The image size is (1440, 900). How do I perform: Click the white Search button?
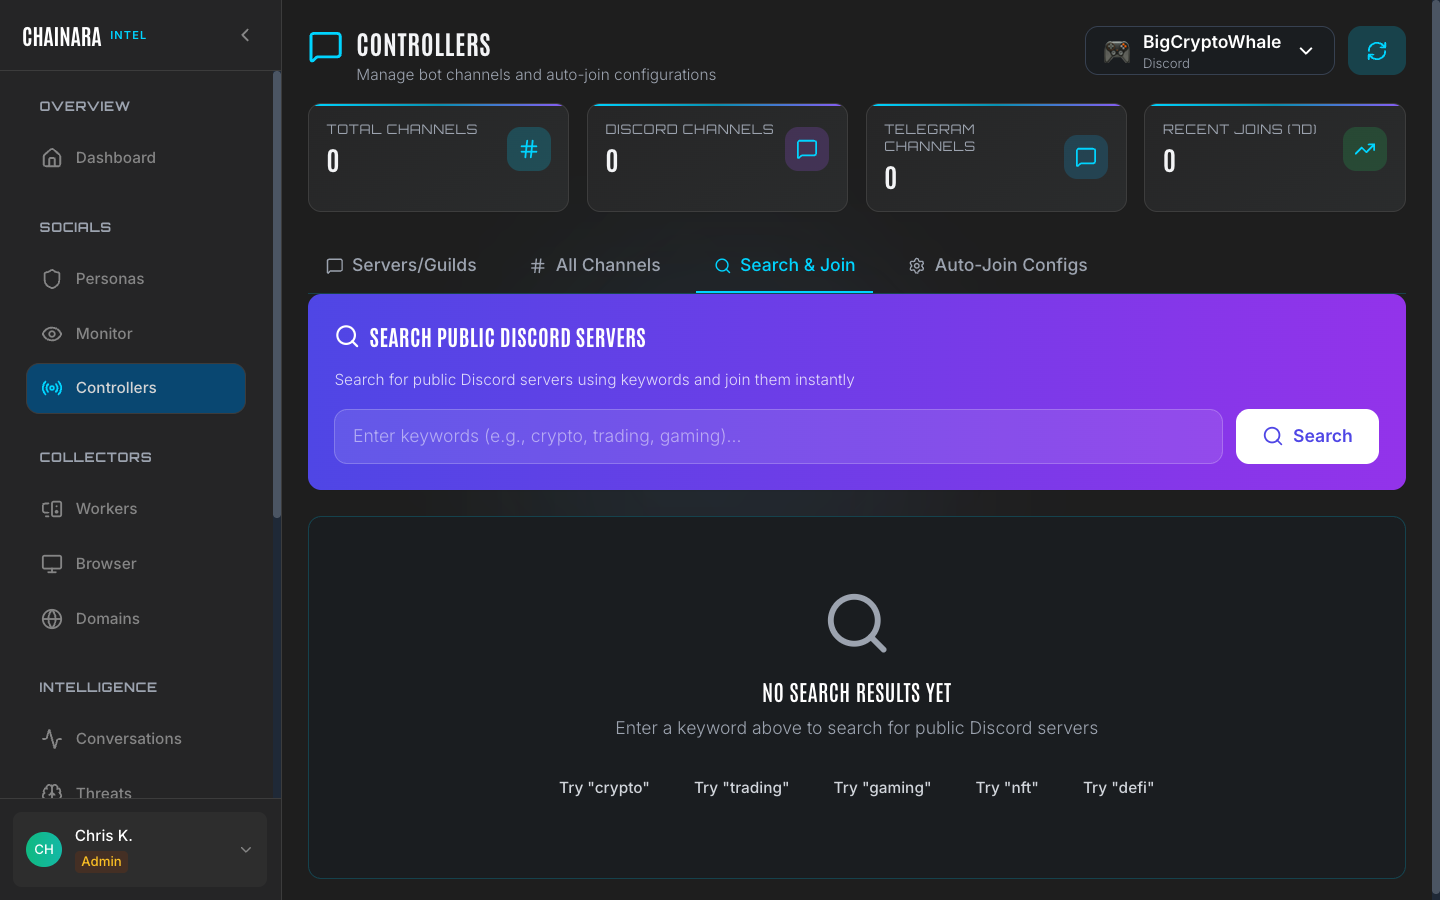1307,436
